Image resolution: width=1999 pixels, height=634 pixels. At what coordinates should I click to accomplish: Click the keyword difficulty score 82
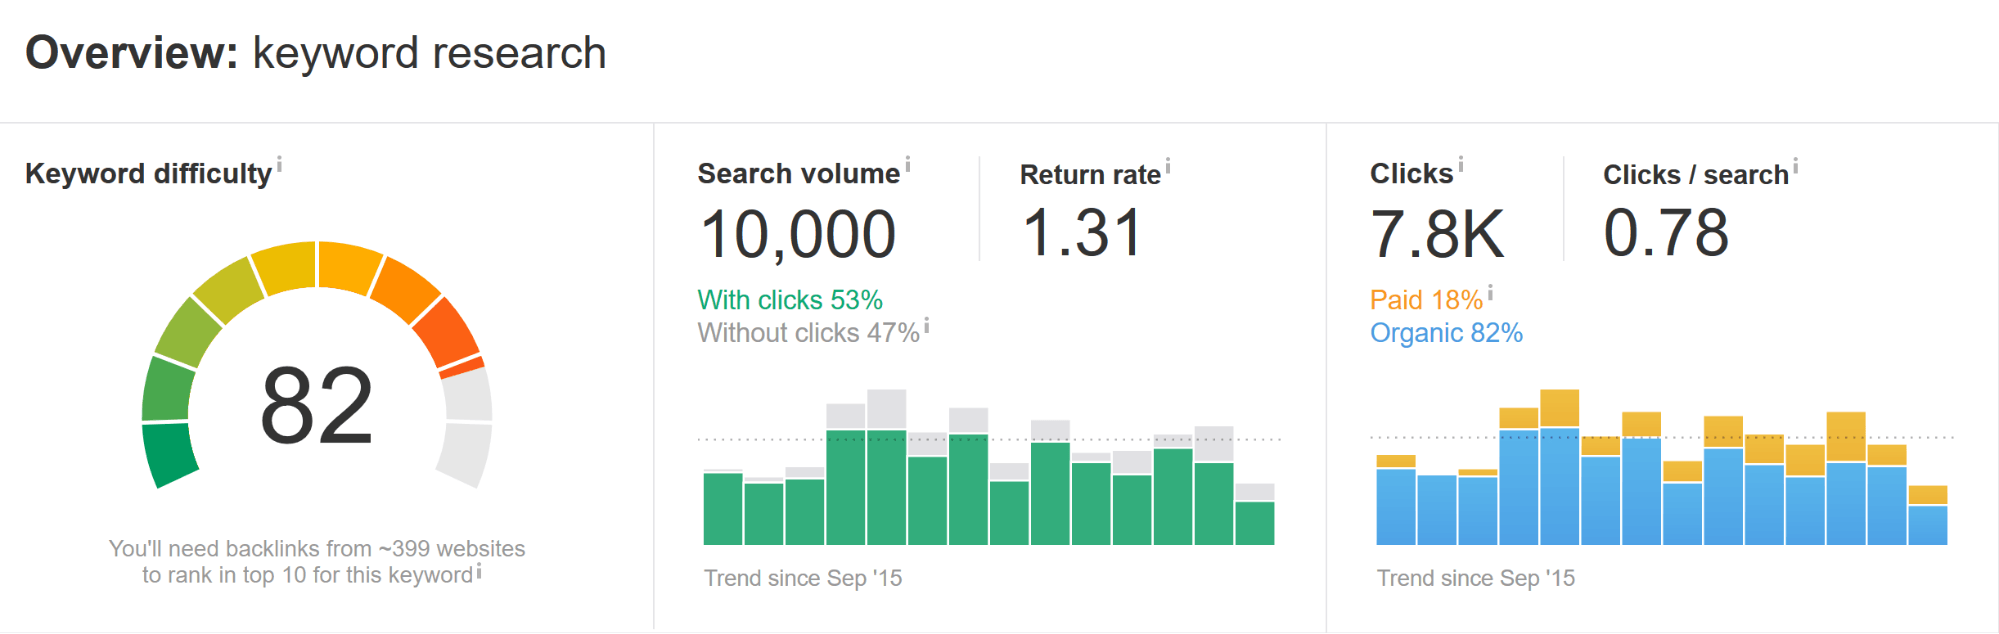pyautogui.click(x=316, y=405)
